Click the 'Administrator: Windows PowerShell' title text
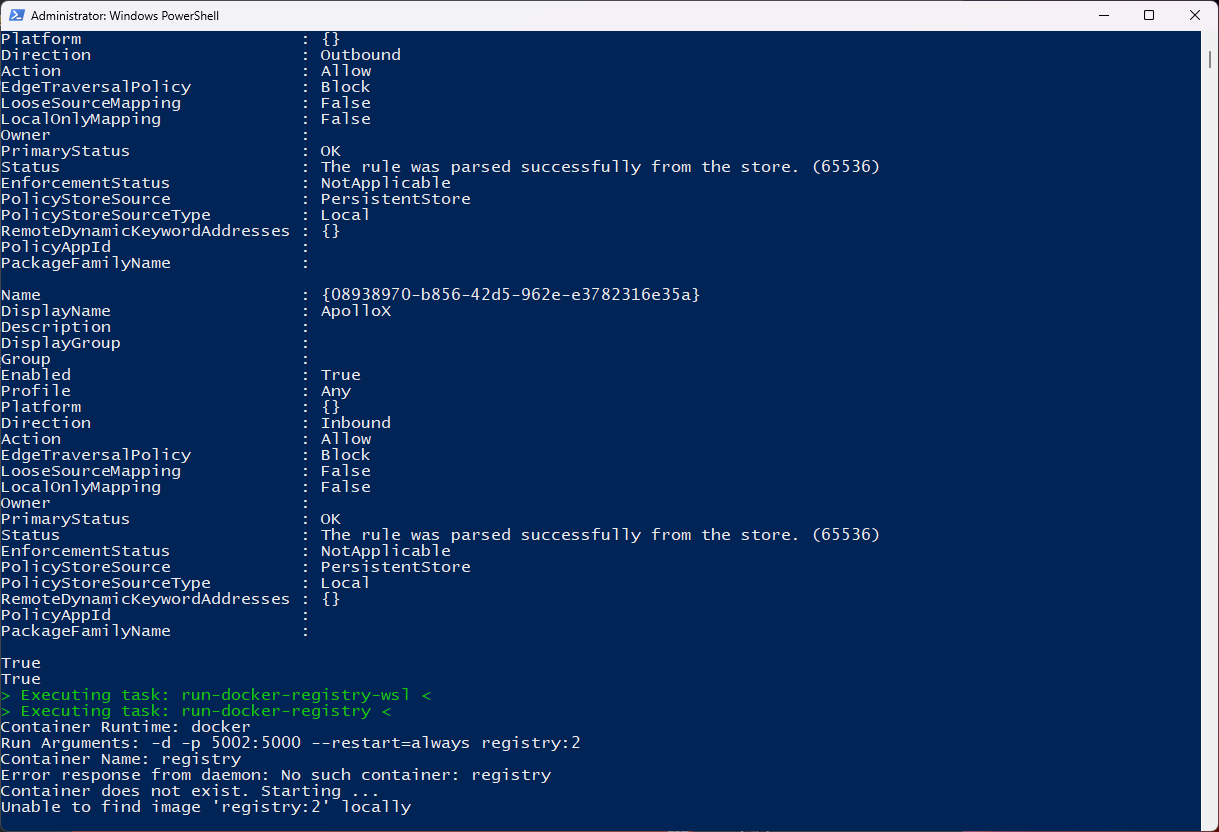The height and width of the screenshot is (832, 1219). pos(125,16)
